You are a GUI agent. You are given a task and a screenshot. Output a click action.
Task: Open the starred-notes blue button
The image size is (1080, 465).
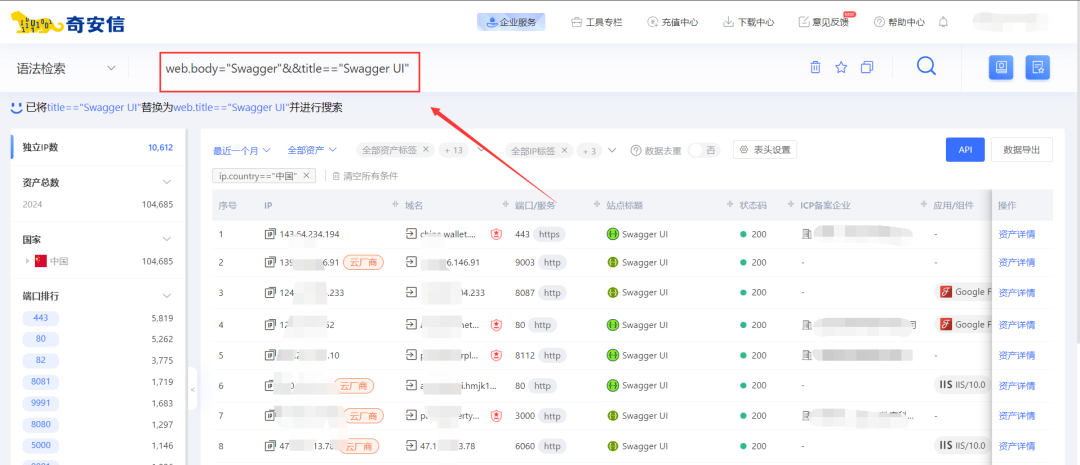1038,67
